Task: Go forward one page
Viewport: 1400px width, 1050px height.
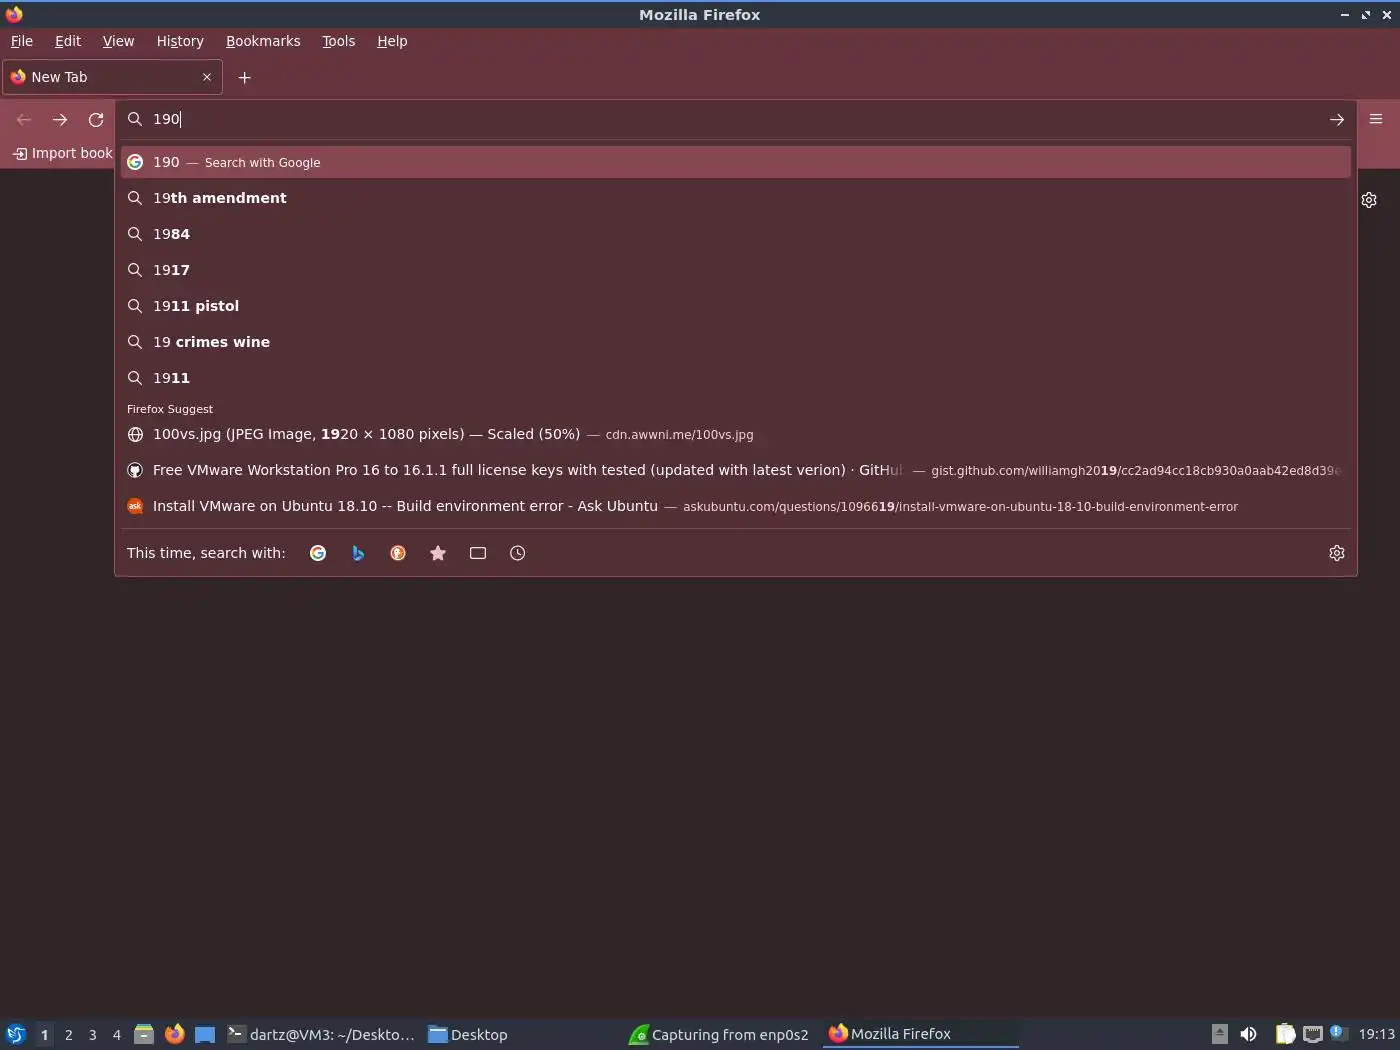Action: (x=60, y=119)
